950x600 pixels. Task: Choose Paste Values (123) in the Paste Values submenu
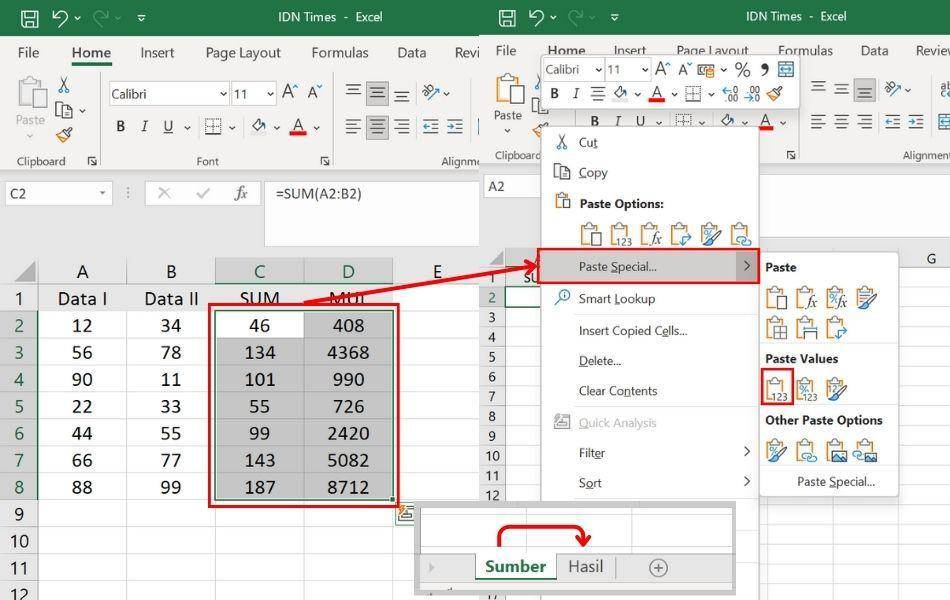[777, 387]
